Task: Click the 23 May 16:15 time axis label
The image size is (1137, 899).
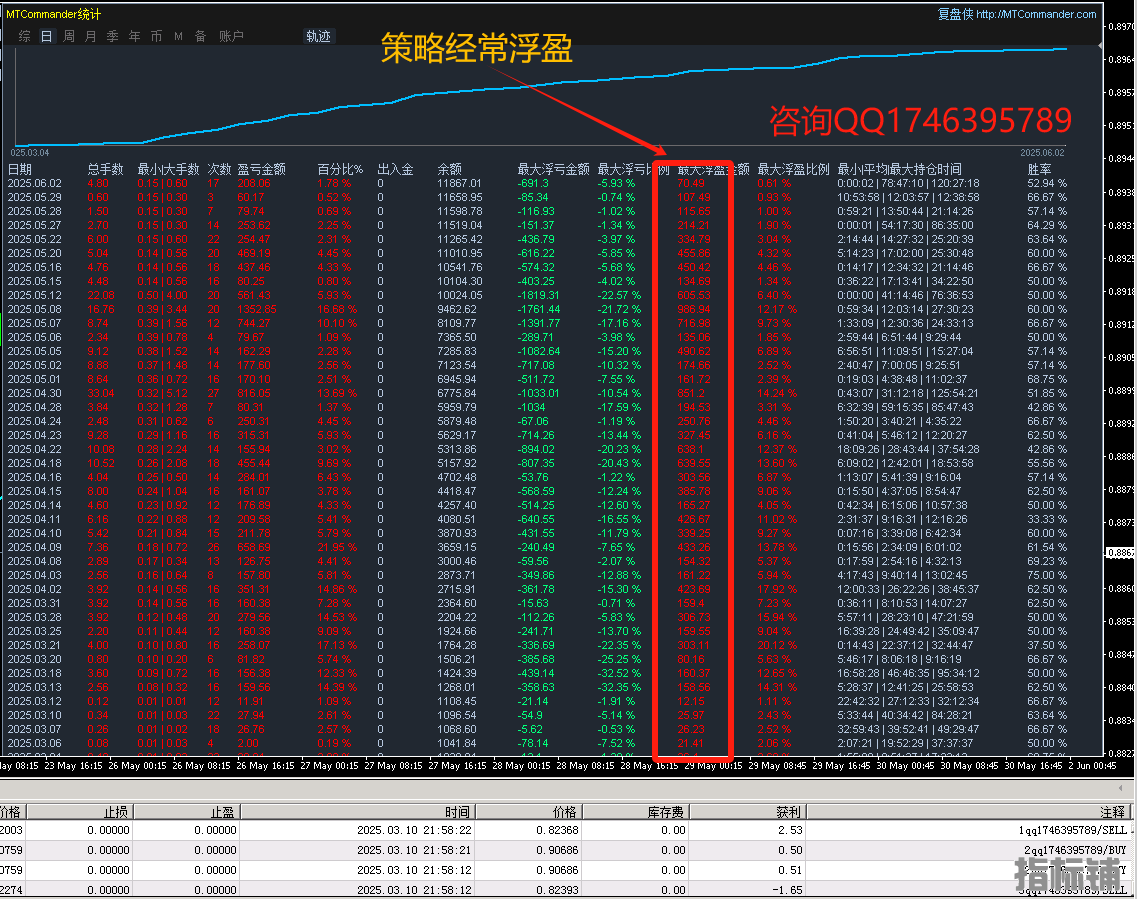Action: [x=73, y=766]
